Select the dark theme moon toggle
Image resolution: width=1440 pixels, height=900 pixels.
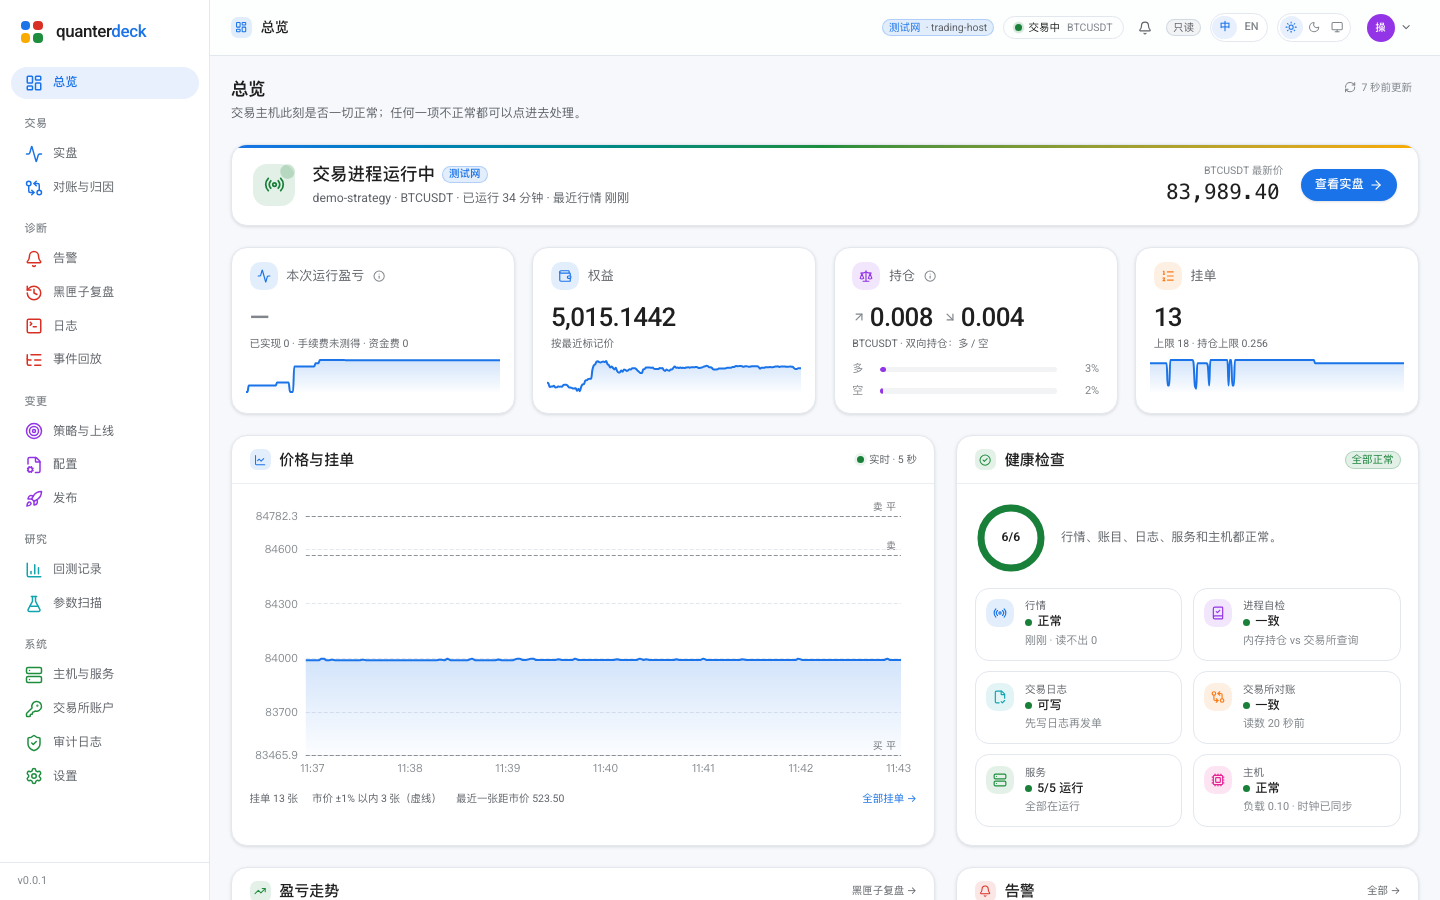point(1314,27)
